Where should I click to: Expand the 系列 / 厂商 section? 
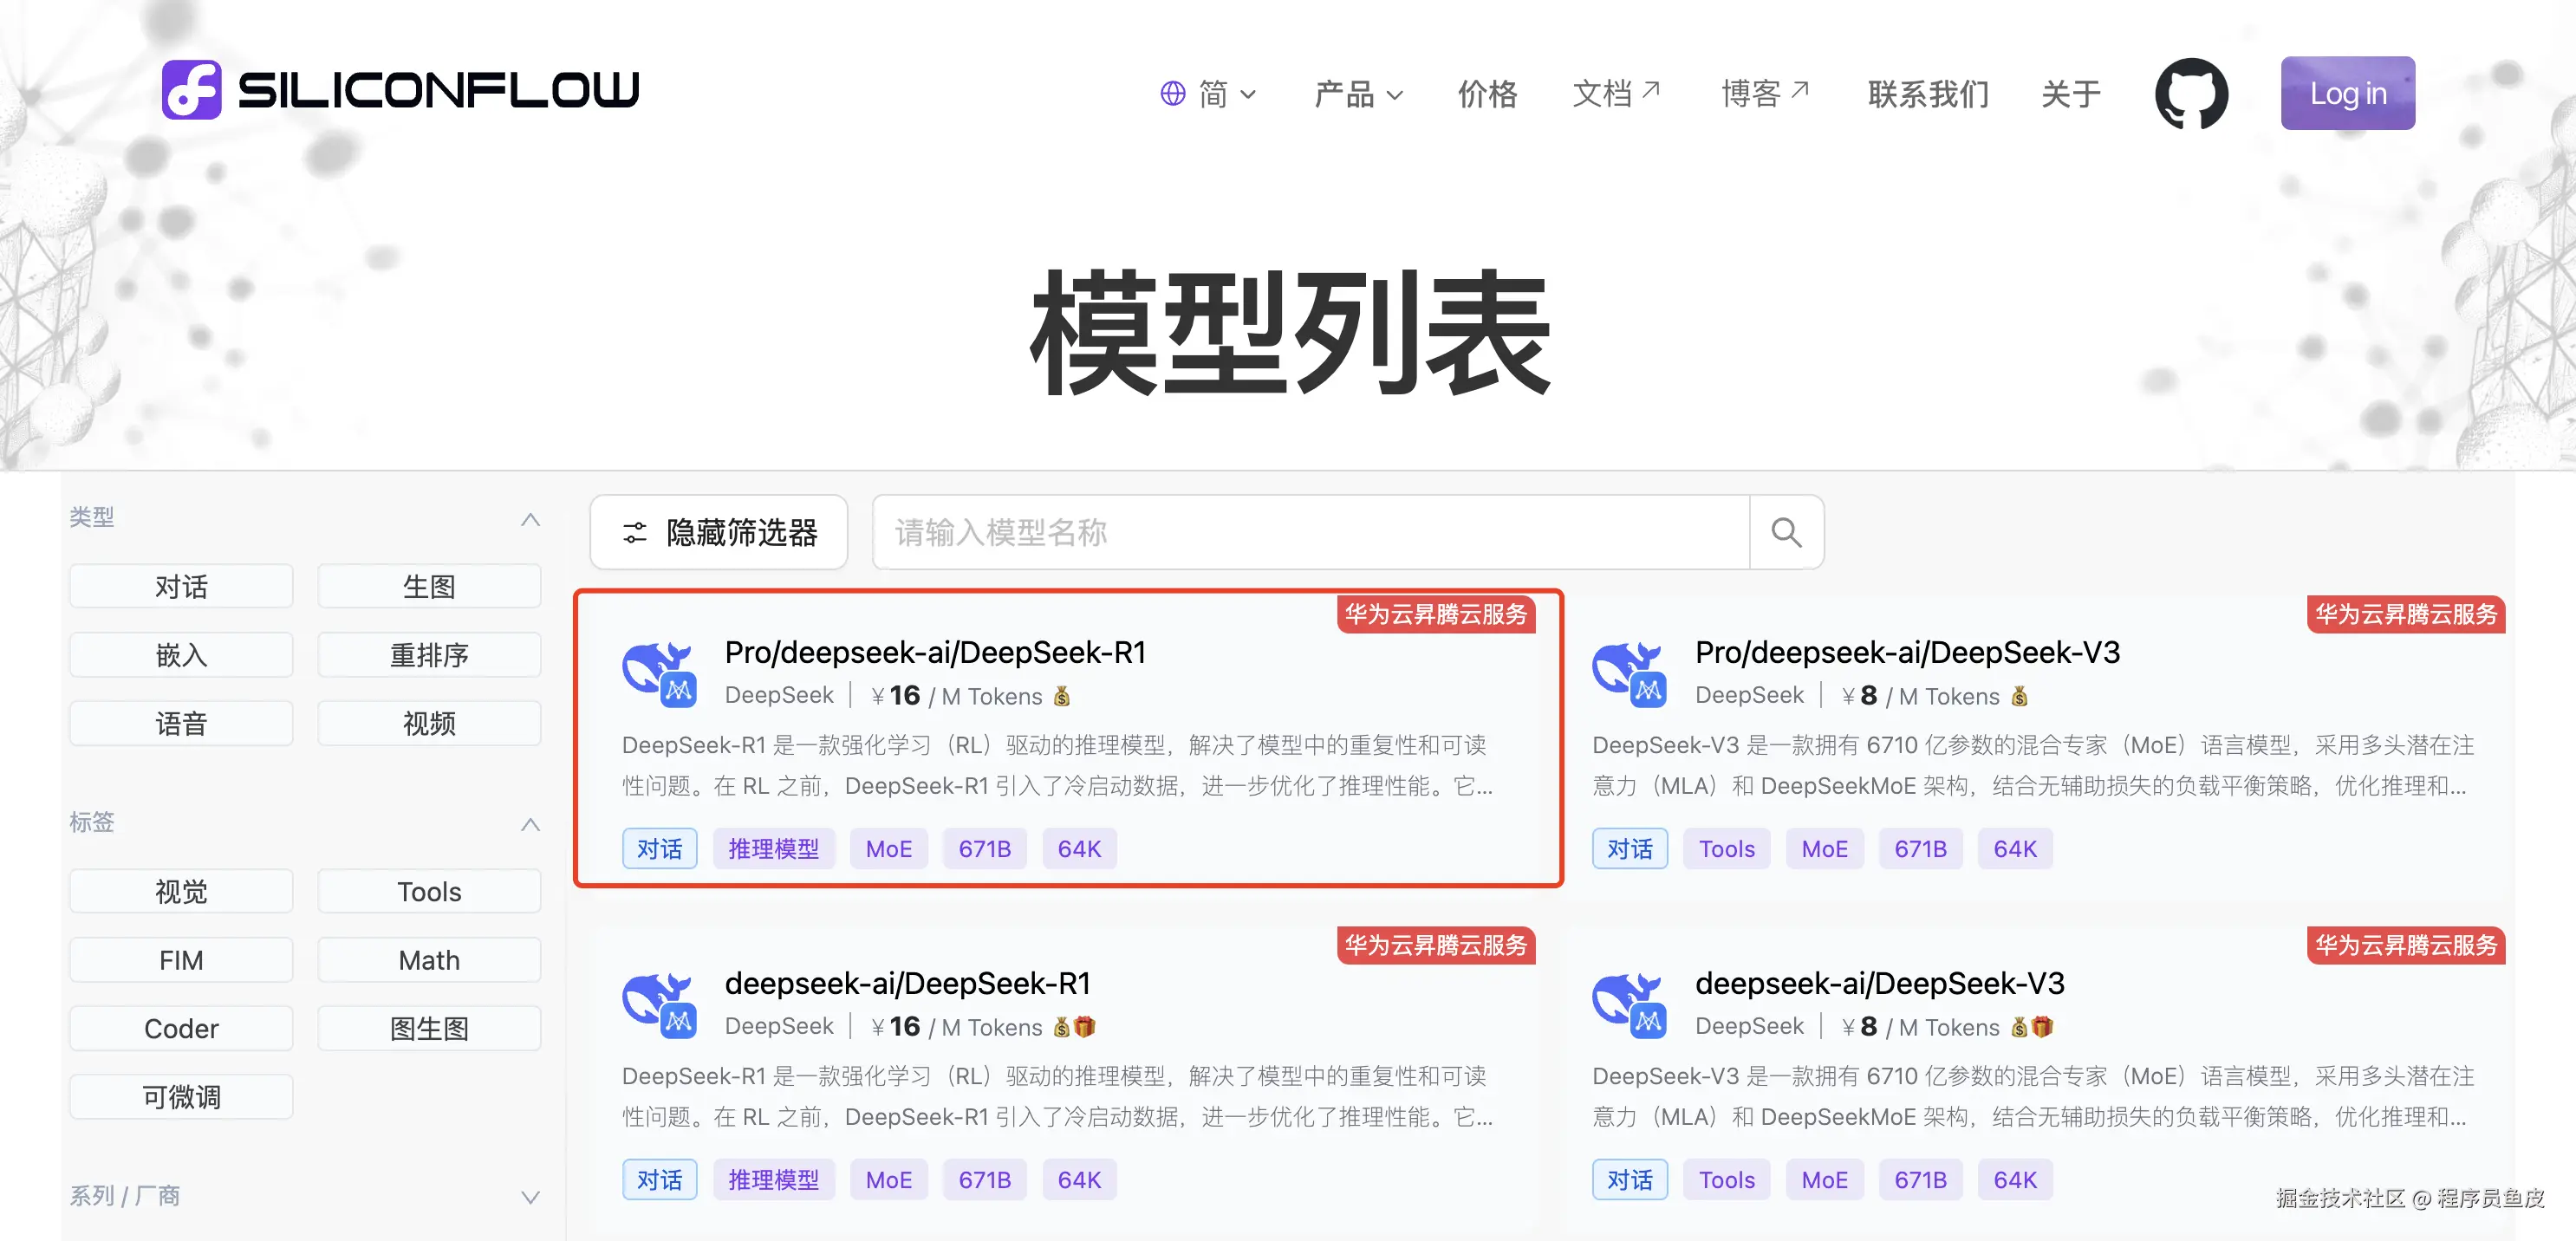pos(530,1197)
